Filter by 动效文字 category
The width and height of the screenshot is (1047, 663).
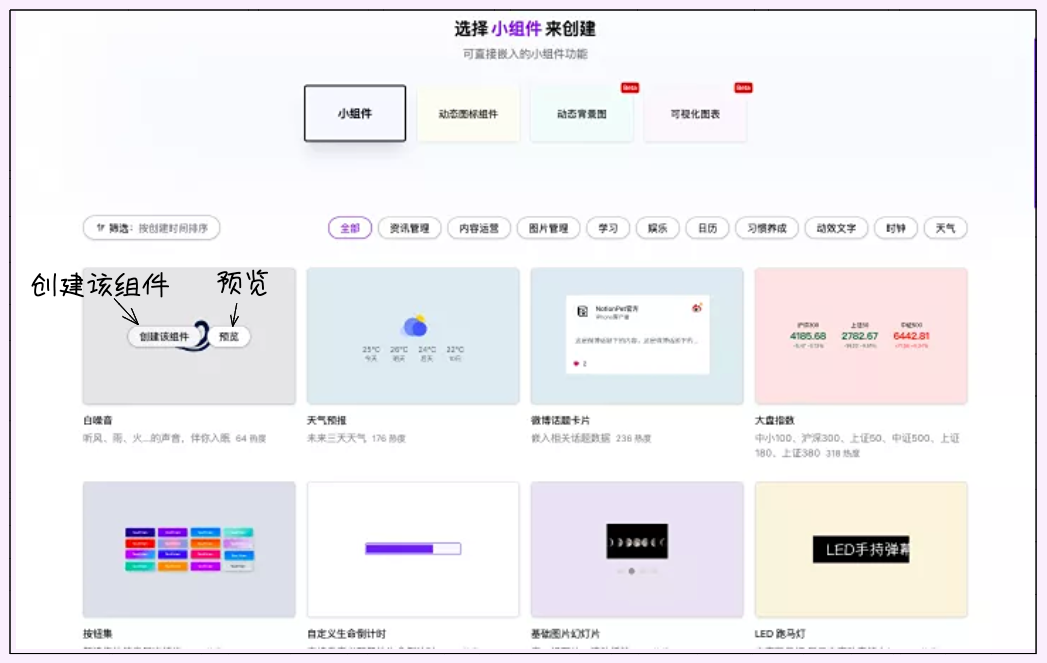click(836, 228)
